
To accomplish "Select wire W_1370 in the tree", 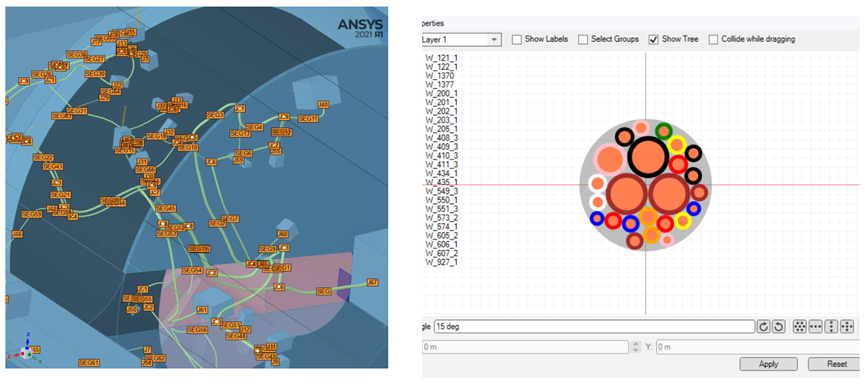I will [x=440, y=76].
